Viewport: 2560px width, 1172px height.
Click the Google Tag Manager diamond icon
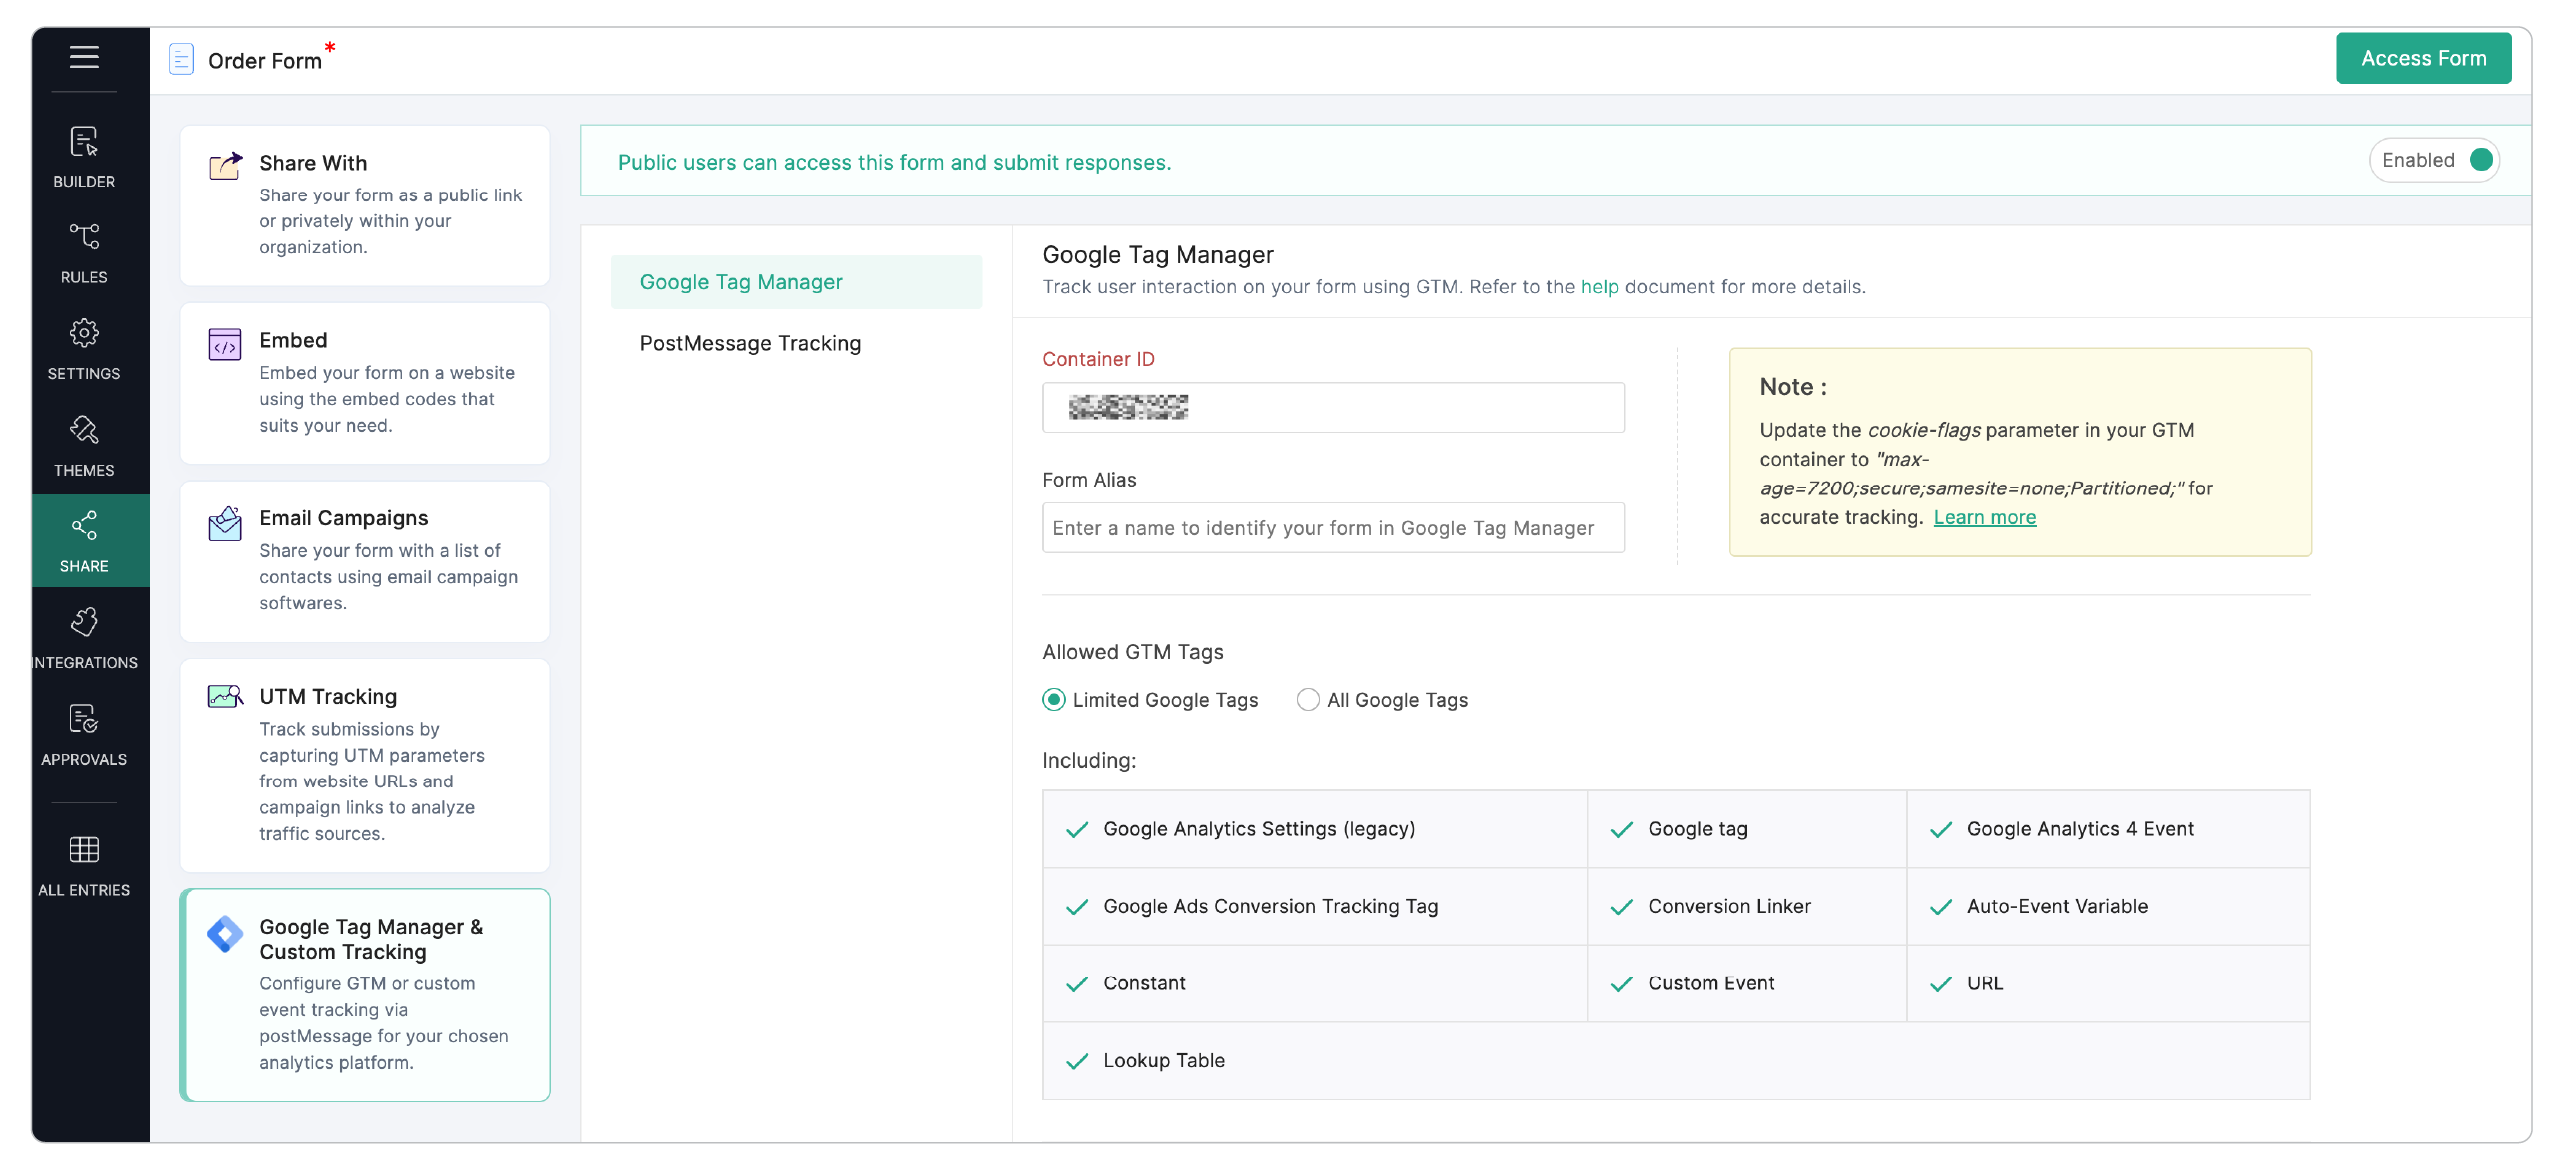[x=225, y=933]
